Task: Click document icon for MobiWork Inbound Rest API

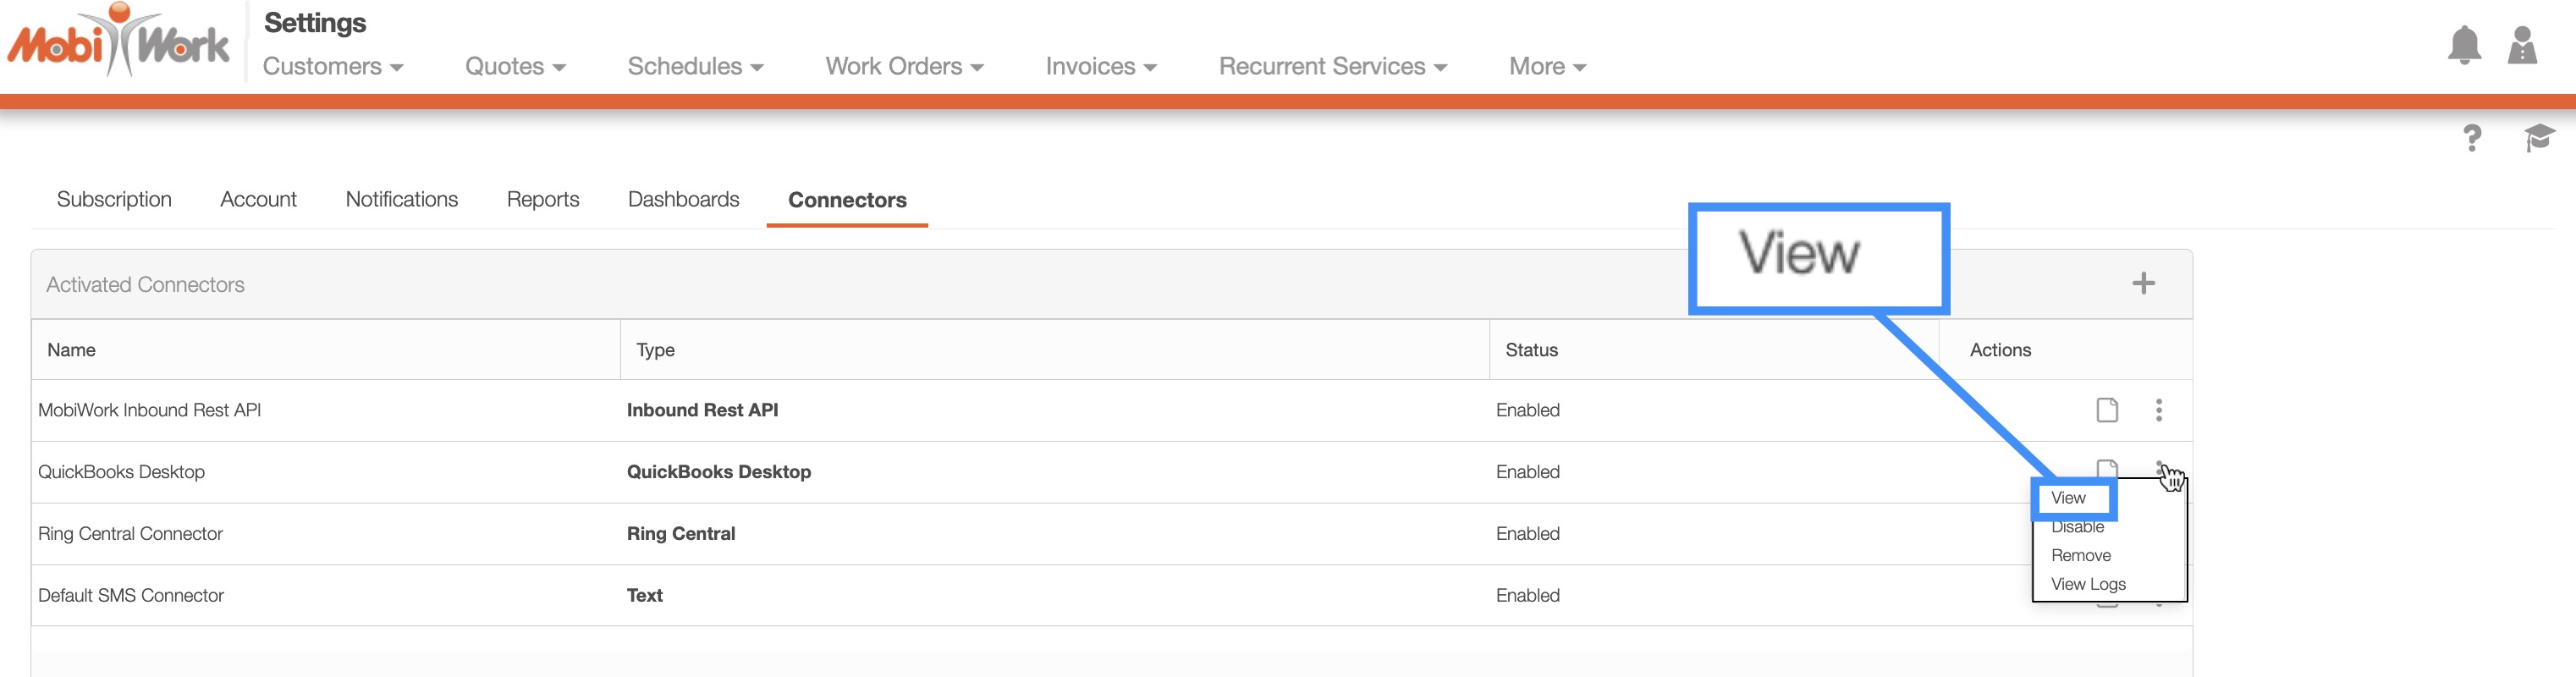Action: pos(2106,410)
